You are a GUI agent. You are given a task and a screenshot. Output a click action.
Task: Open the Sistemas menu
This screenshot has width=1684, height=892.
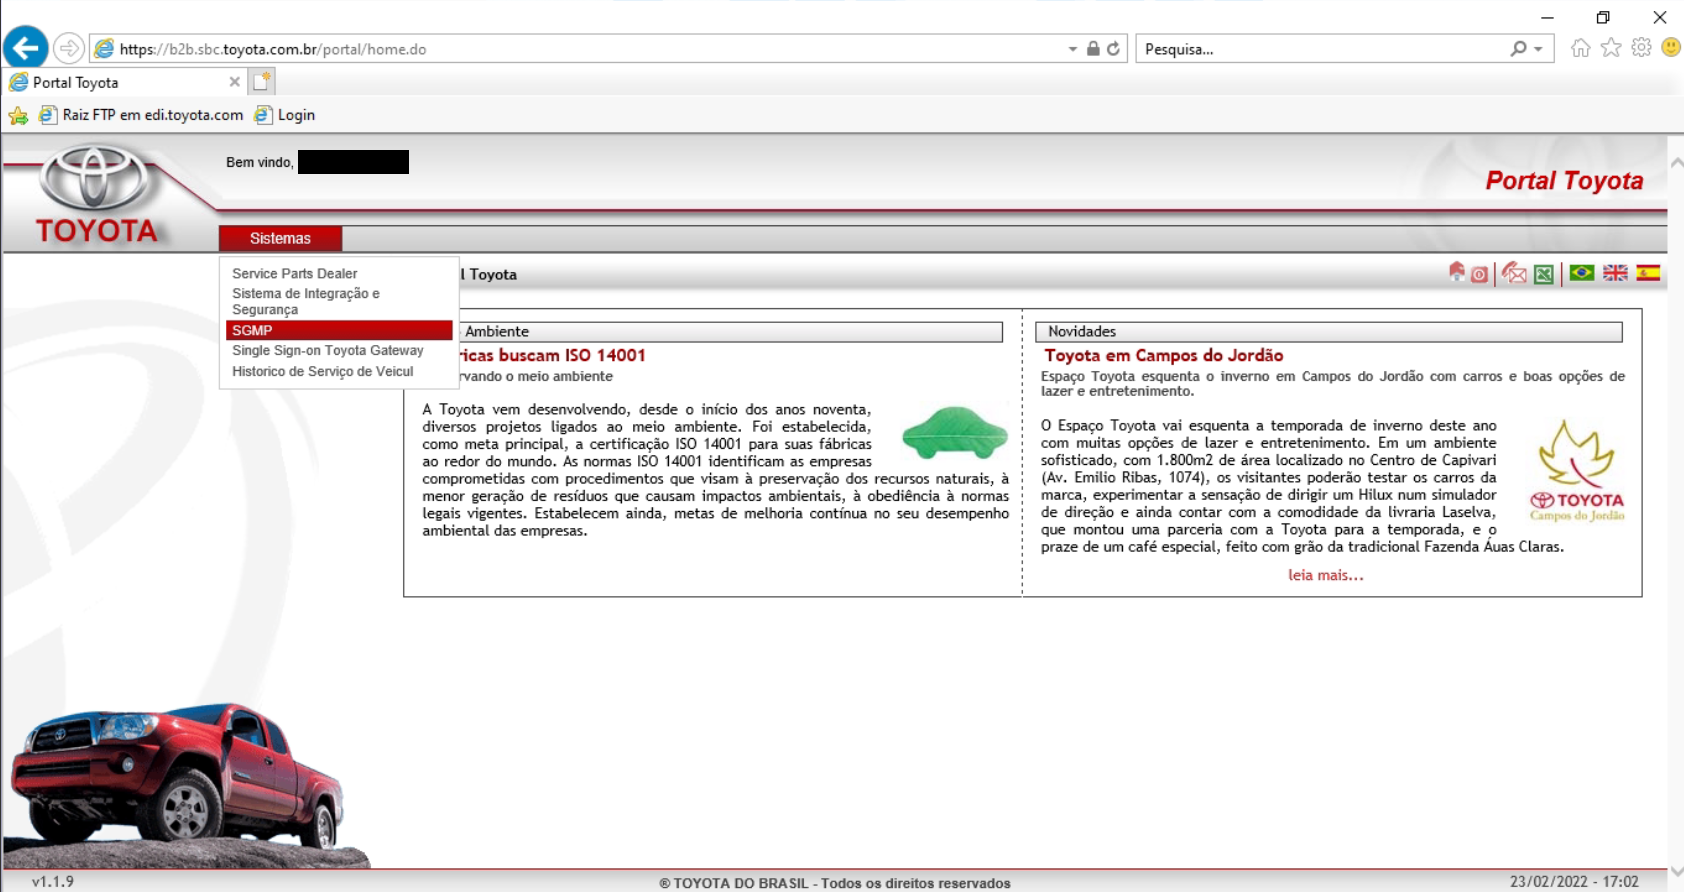280,238
